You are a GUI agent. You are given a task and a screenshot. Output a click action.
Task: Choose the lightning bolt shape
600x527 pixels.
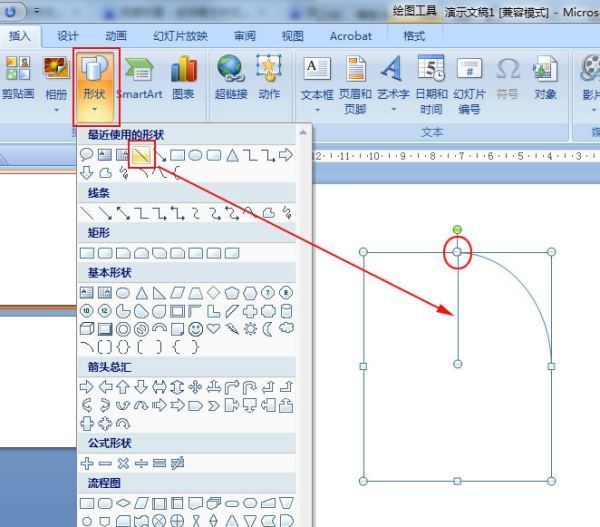point(231,328)
